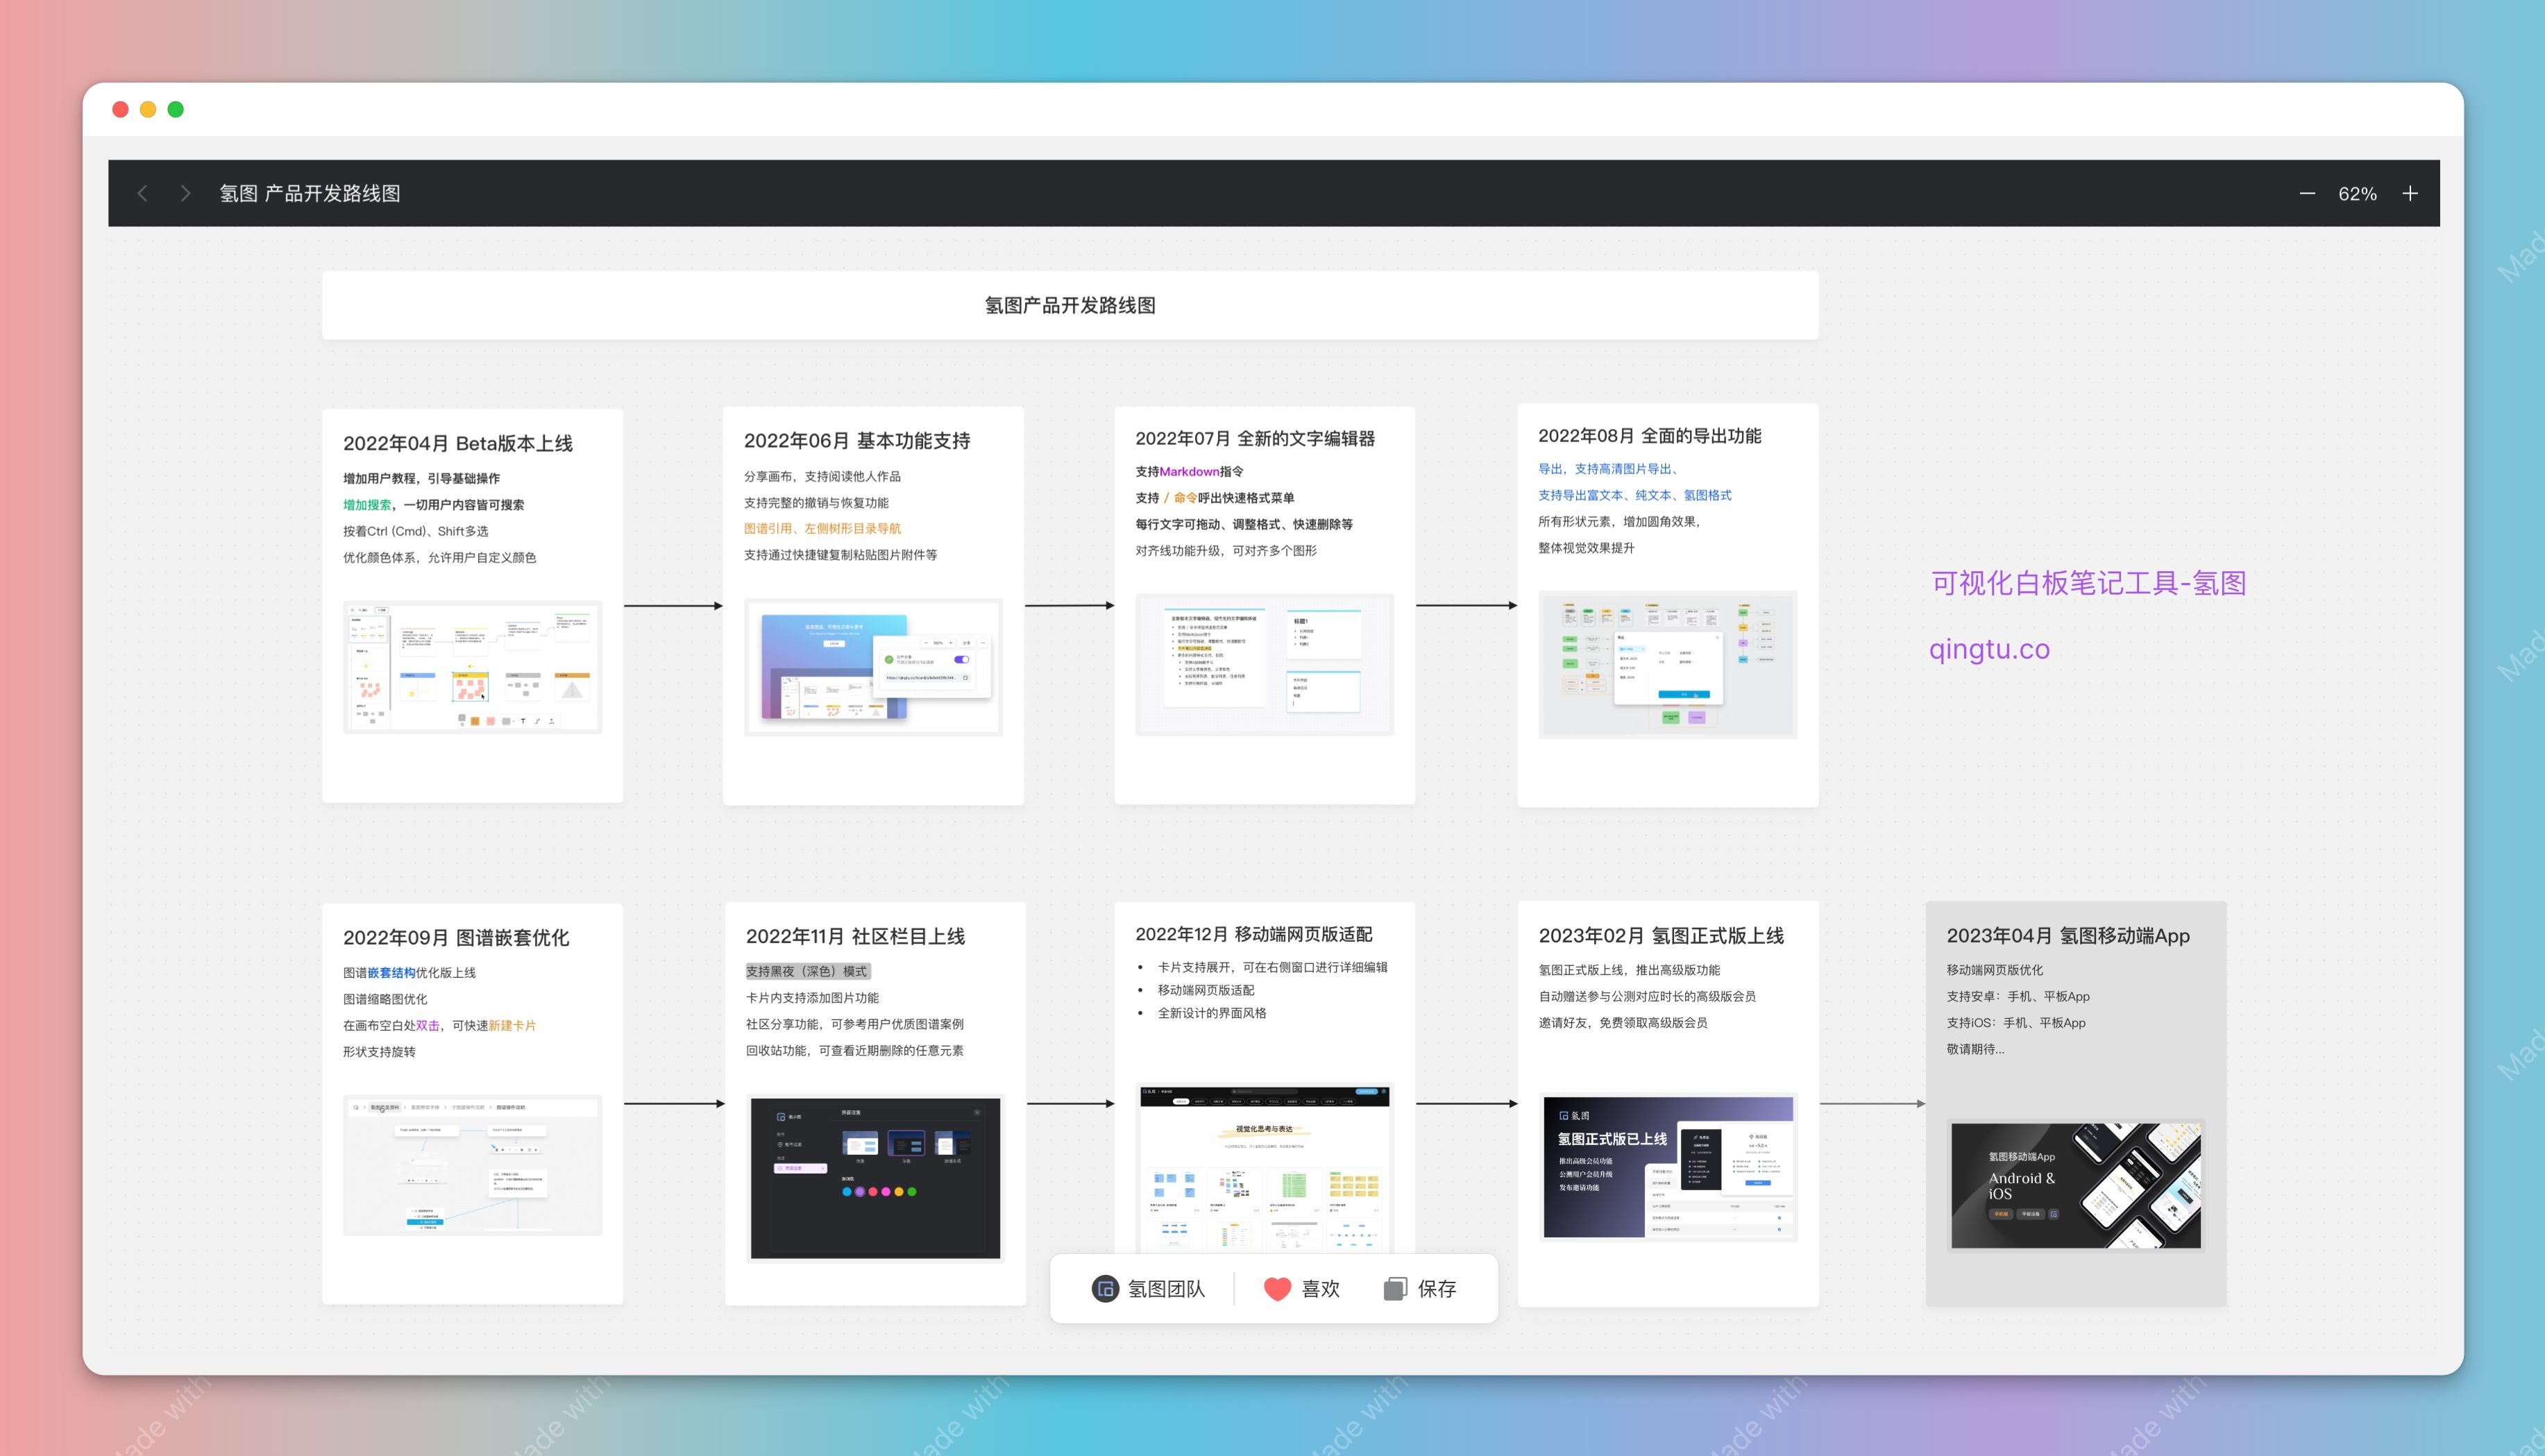Click text 整体视觉效果提升
2545x1456 pixels.
[x=1586, y=548]
